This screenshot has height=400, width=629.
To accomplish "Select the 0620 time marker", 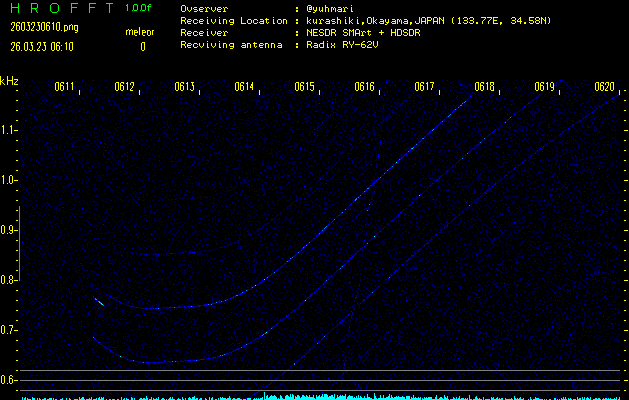I will point(604,87).
